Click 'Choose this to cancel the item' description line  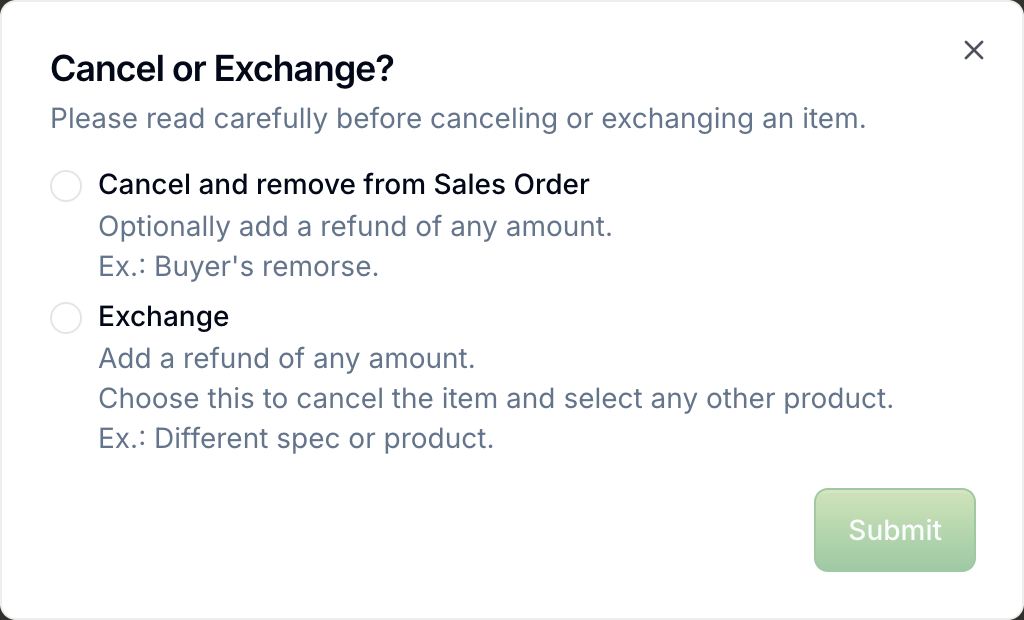pos(496,399)
